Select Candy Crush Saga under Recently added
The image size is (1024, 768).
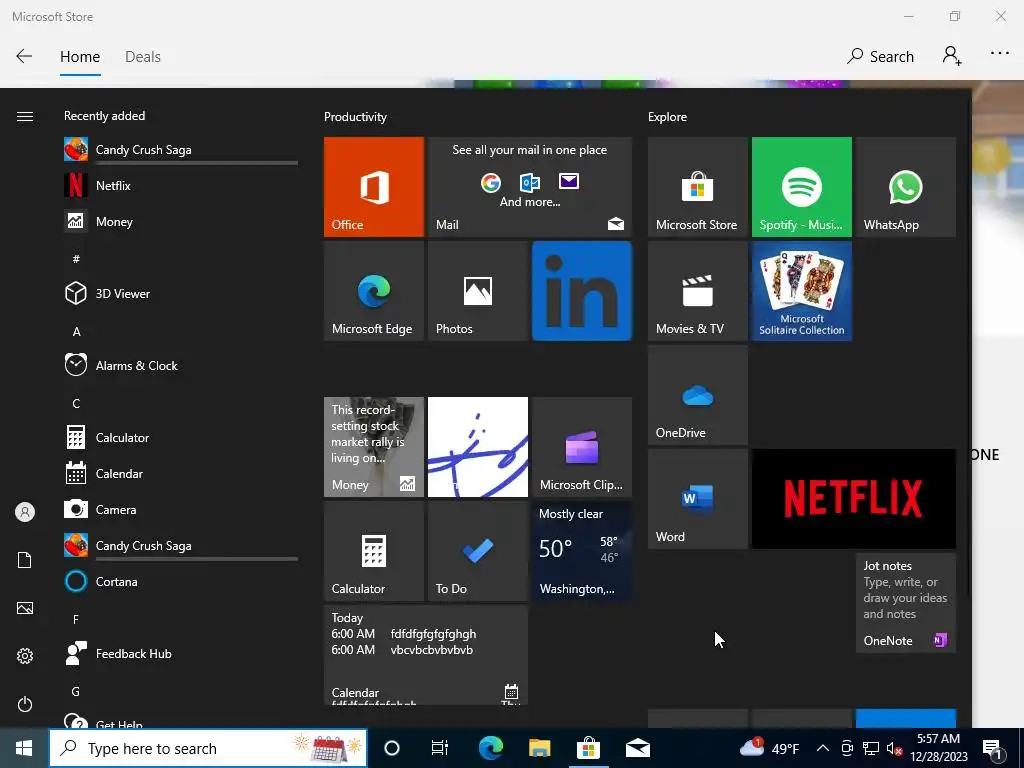(x=181, y=150)
